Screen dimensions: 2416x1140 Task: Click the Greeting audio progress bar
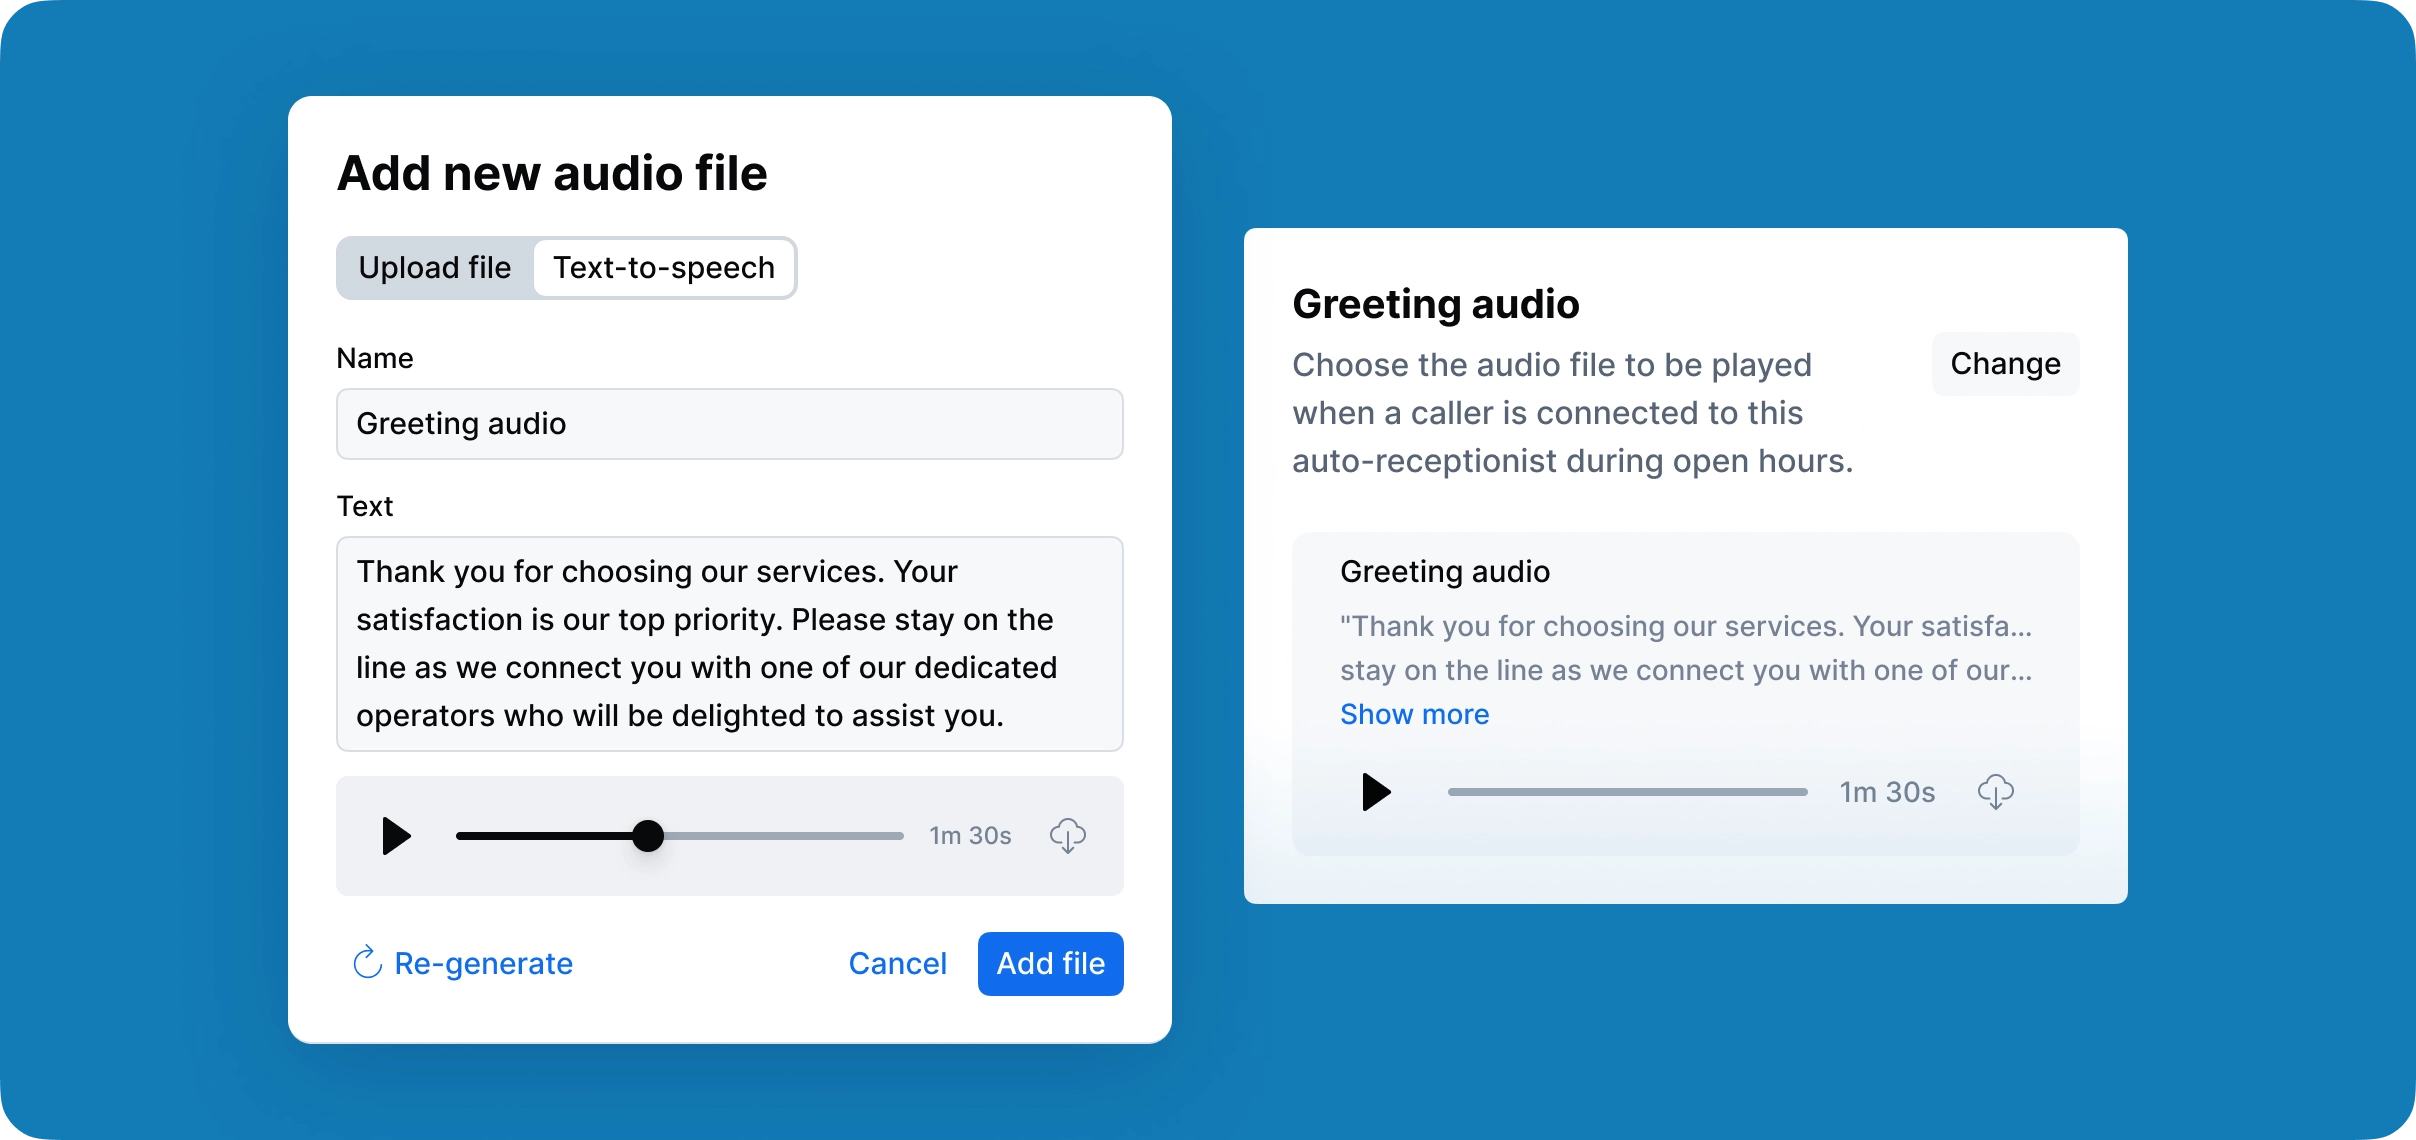tap(1625, 791)
